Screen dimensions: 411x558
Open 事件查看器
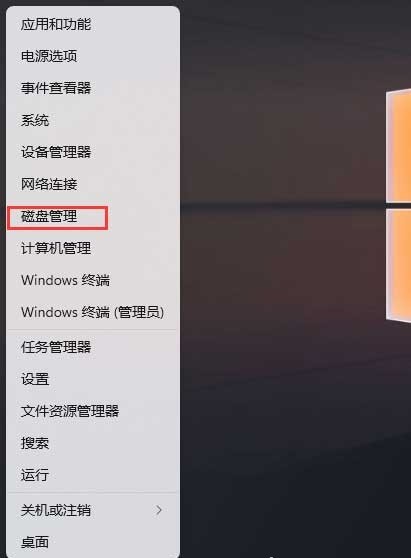coord(93,88)
